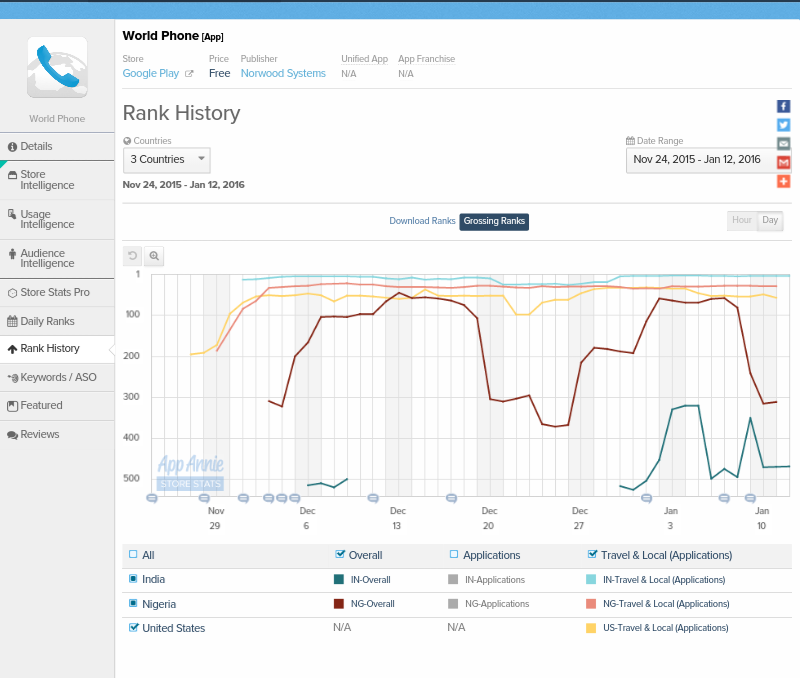Viewport: 800px width, 678px height.
Task: Uncheck the Overall category checkbox
Action: click(x=340, y=554)
